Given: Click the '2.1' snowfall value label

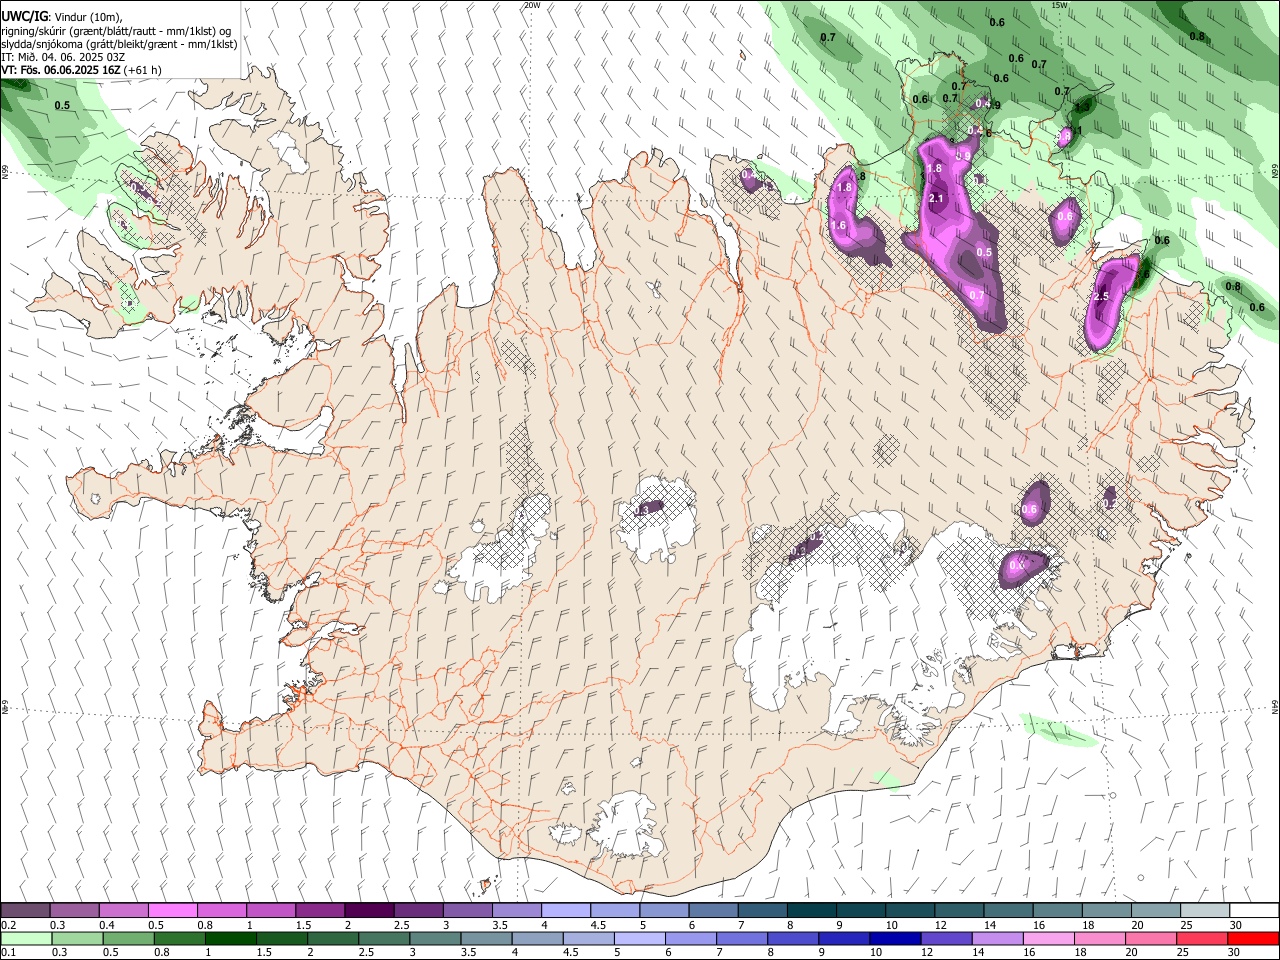Looking at the screenshot, I should pyautogui.click(x=937, y=199).
